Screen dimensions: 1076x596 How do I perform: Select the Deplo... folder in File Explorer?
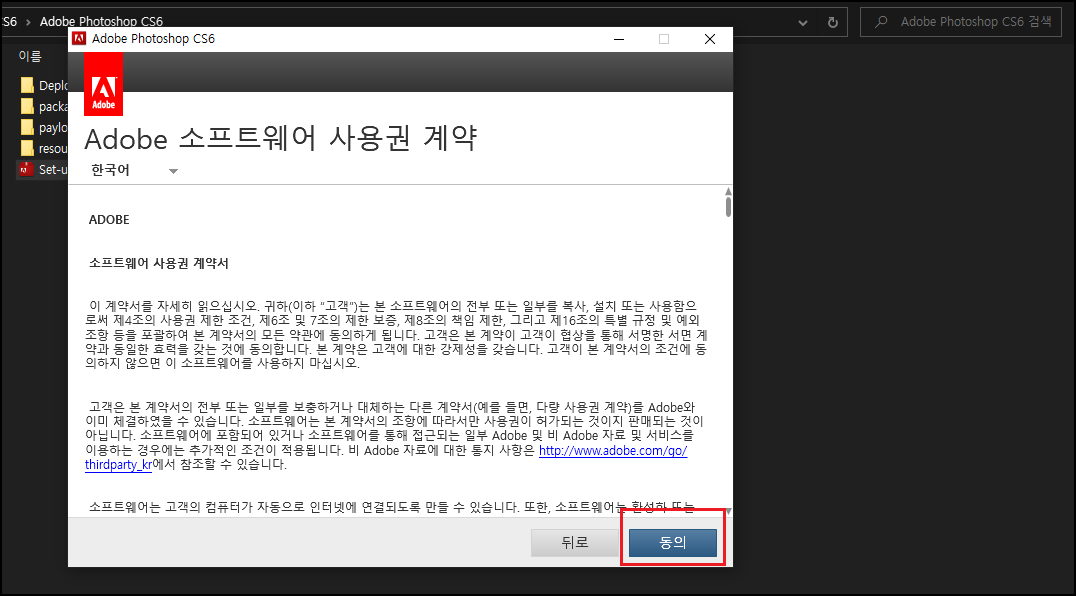coord(44,85)
